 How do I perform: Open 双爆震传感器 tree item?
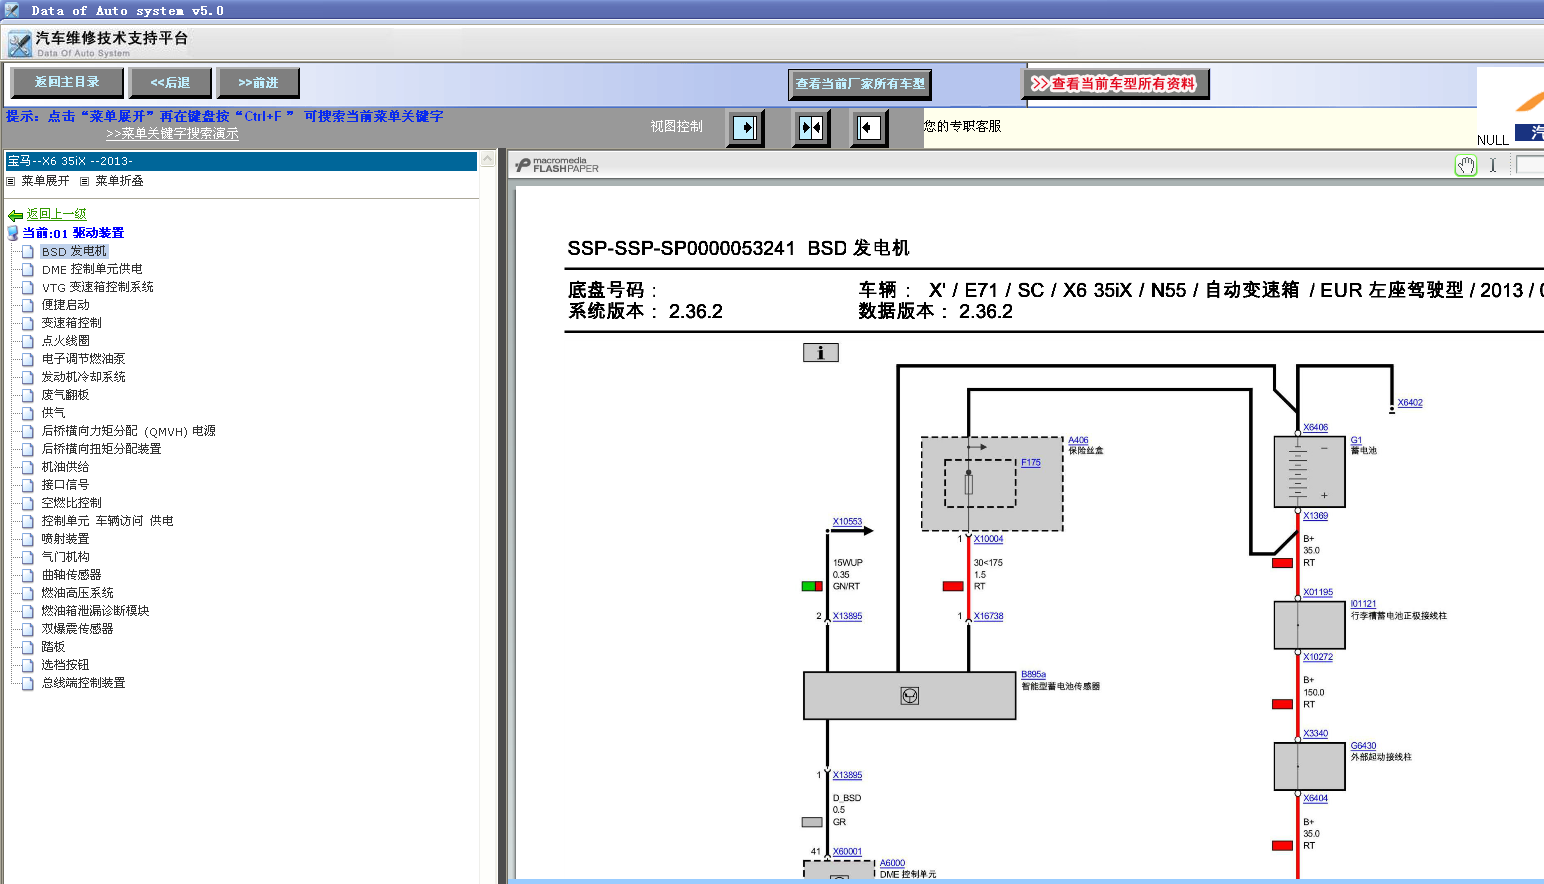[78, 629]
